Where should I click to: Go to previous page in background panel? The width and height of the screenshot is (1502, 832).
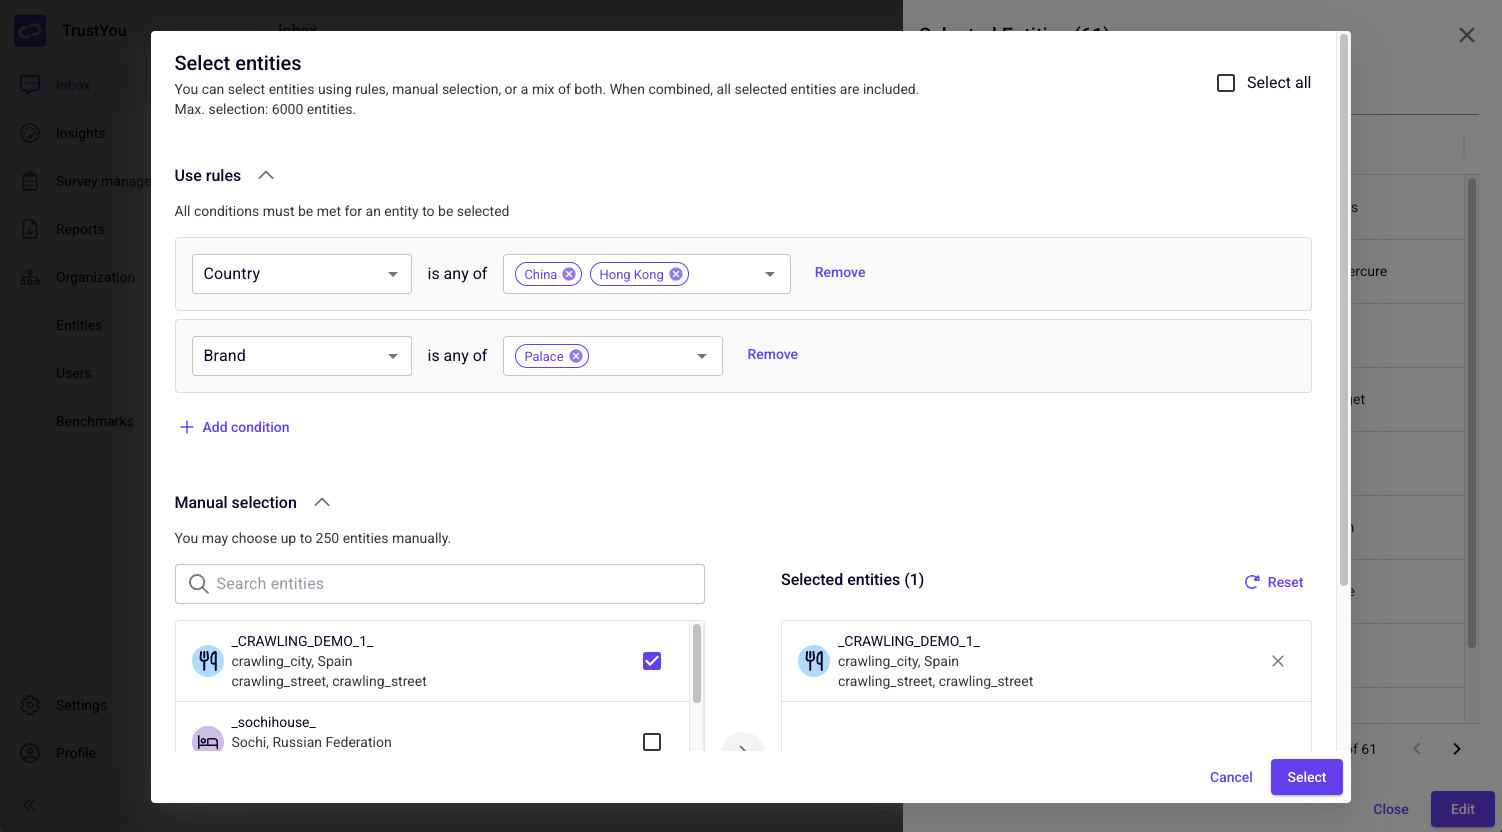coord(1417,749)
